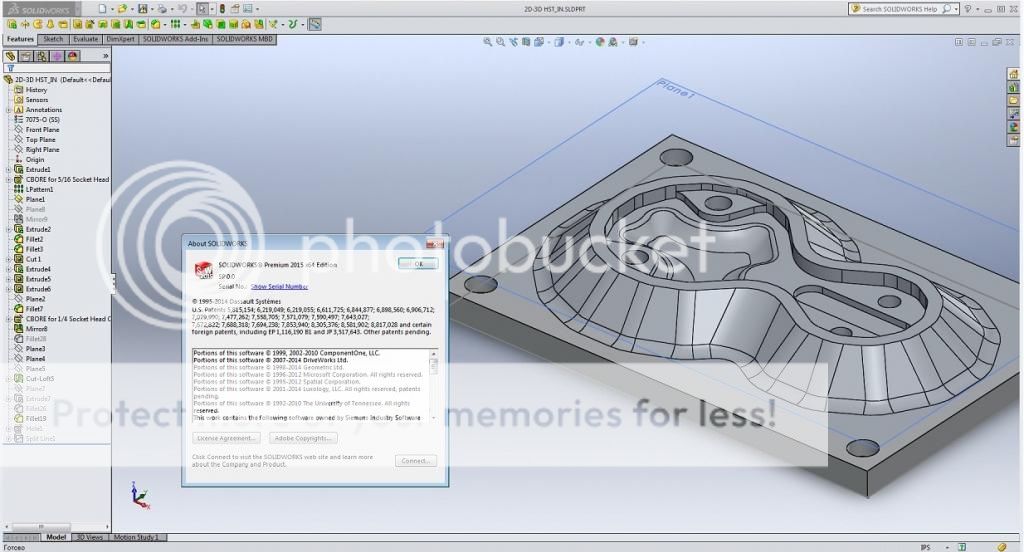The image size is (1024, 552).
Task: Open dropdown arrow beside search help box
Action: [x=957, y=8]
